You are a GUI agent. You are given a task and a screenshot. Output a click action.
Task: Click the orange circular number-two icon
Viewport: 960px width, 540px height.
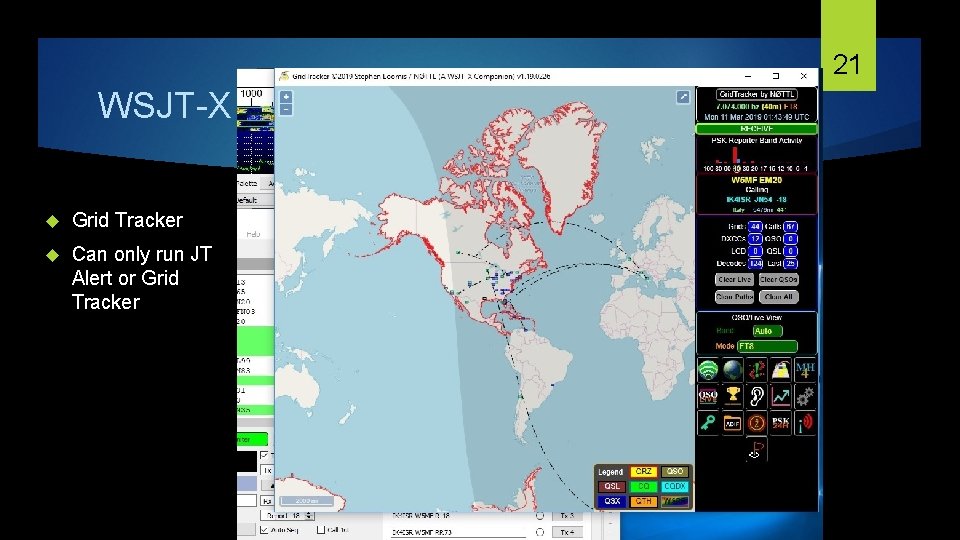pos(757,422)
